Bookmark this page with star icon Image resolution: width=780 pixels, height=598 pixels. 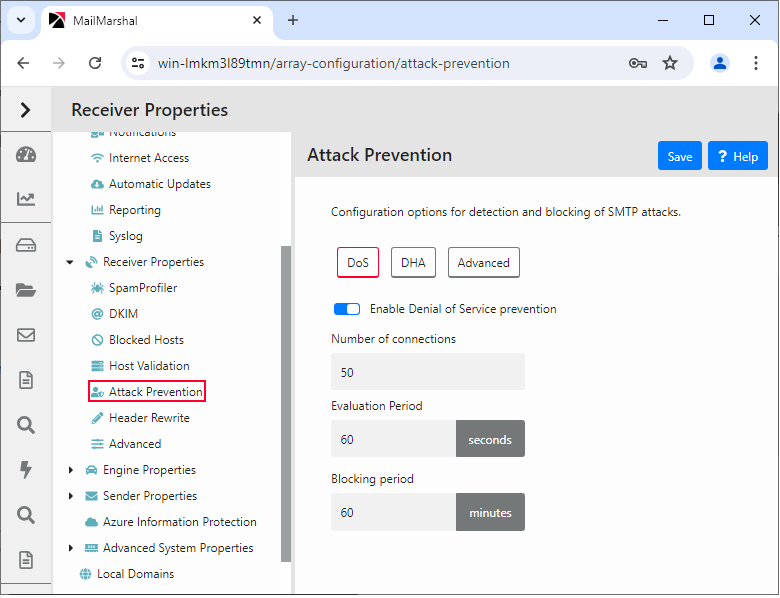coord(670,63)
